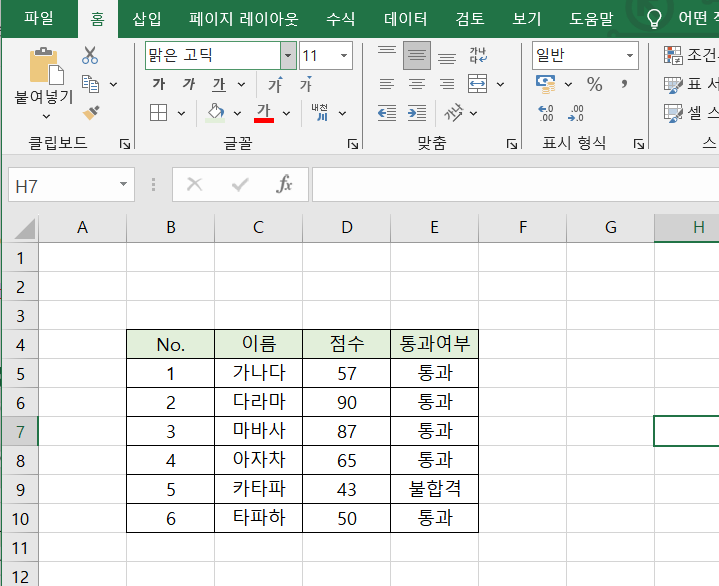The width and height of the screenshot is (719, 586).
Task: Toggle Bold (가) formatting
Action: pos(159,84)
